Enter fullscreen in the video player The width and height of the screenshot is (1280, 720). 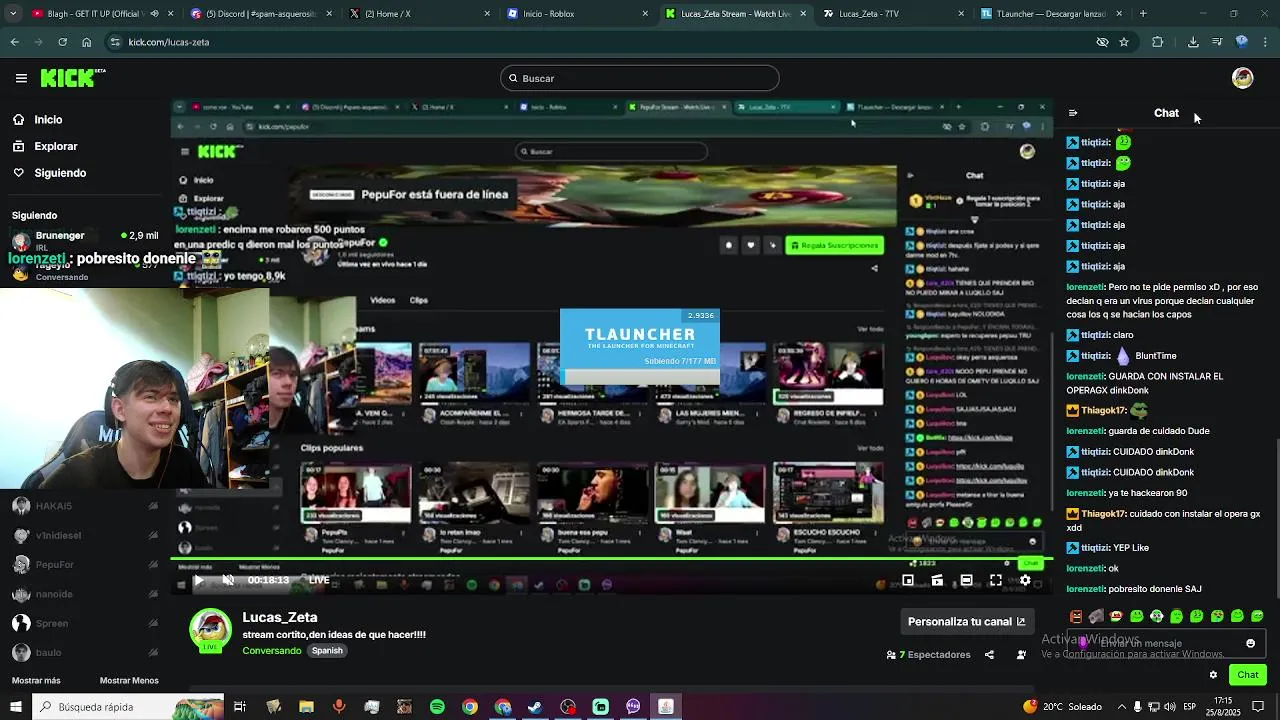pos(996,580)
